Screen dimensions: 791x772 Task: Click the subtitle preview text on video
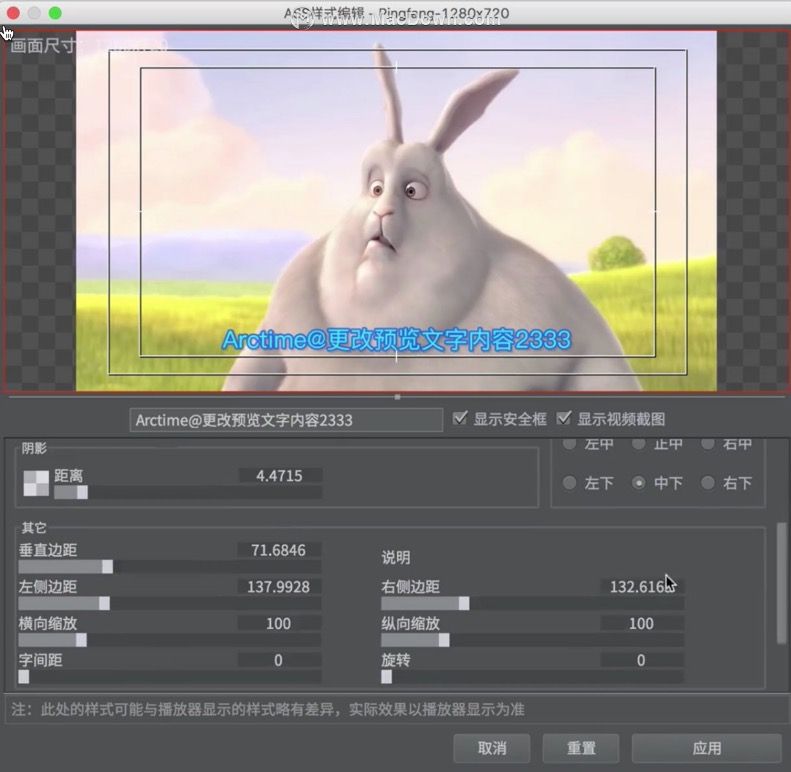click(397, 340)
